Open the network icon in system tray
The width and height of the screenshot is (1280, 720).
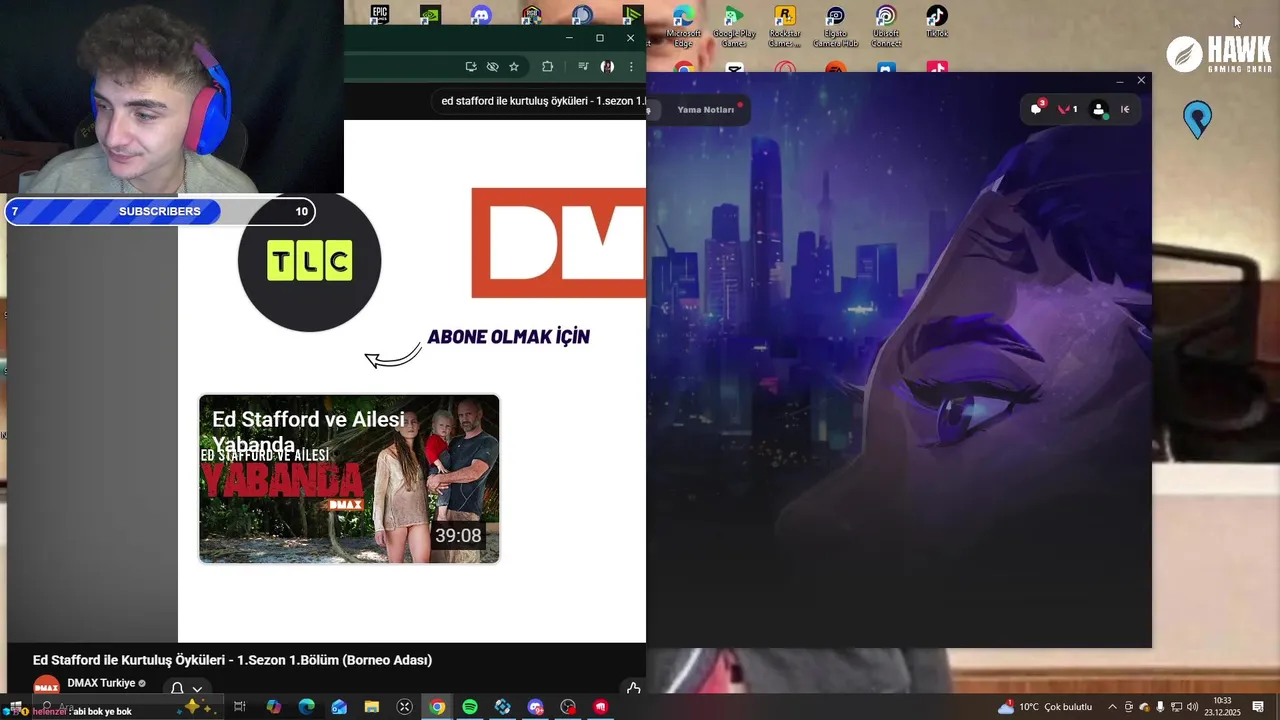[1176, 707]
